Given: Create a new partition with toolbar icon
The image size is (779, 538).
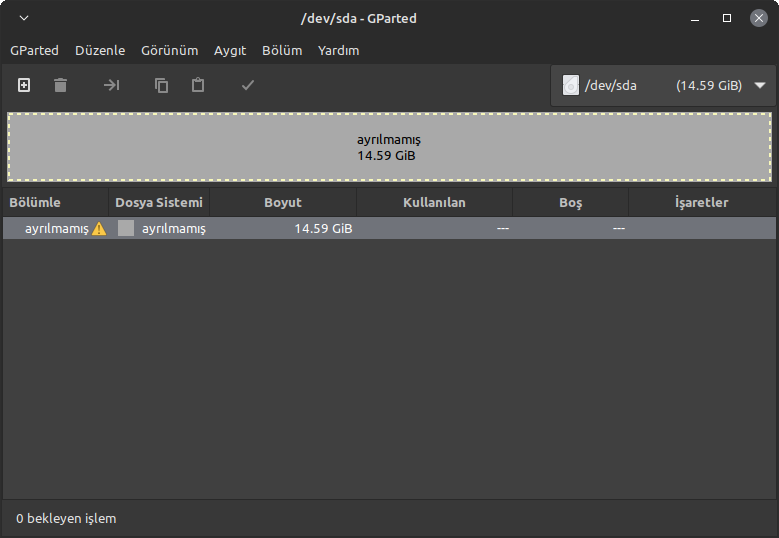Looking at the screenshot, I should click(24, 85).
